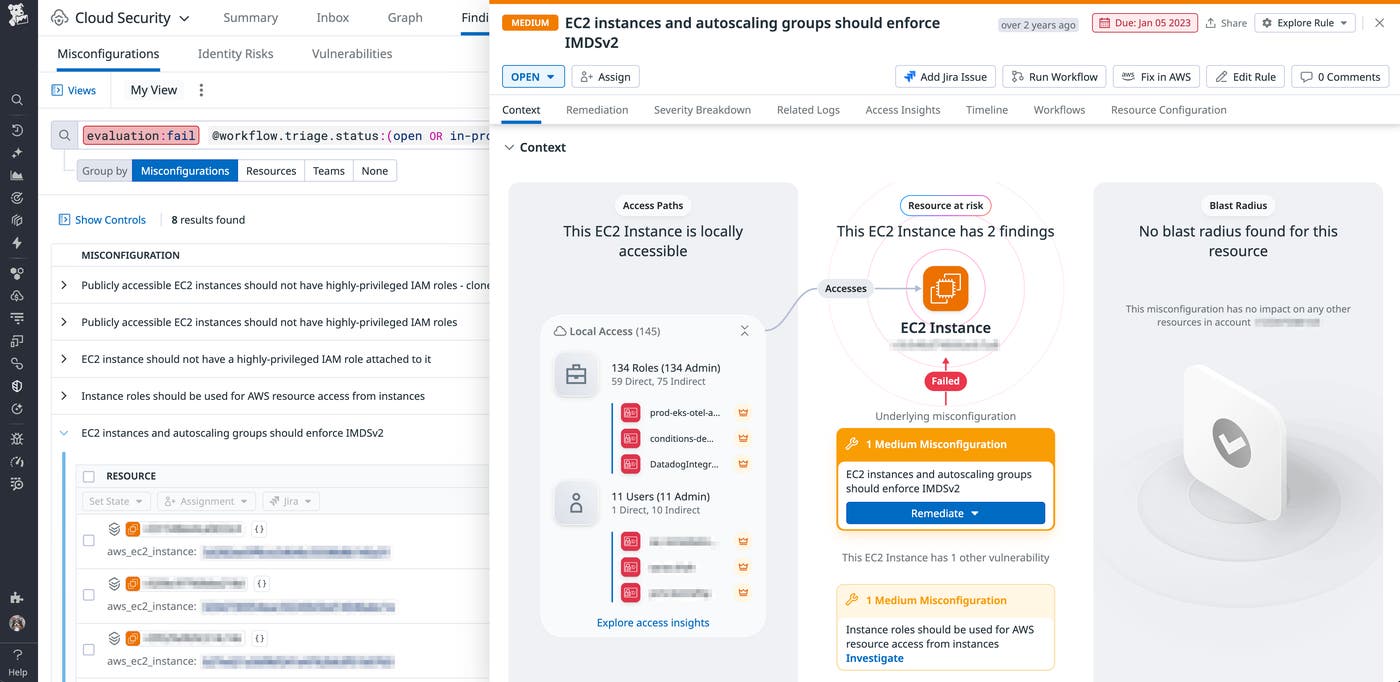Screen dimensions: 1400x682
Task: Click the Explore access insights link
Action: (652, 622)
